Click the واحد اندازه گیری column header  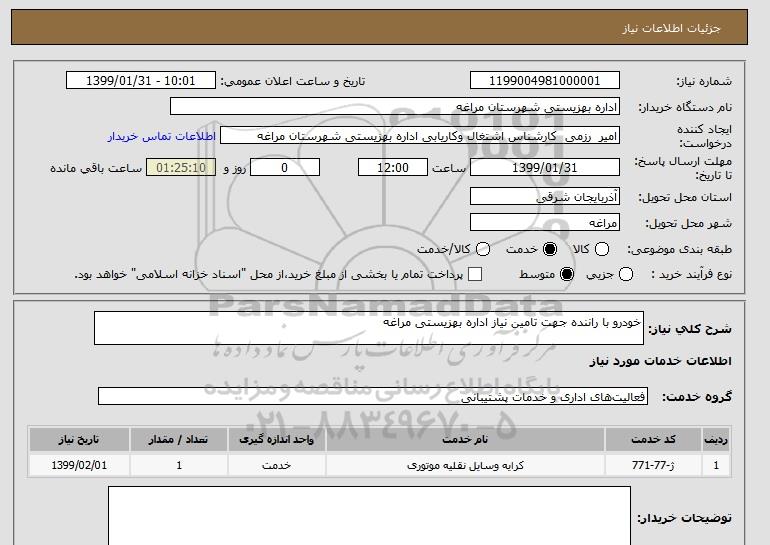click(276, 439)
